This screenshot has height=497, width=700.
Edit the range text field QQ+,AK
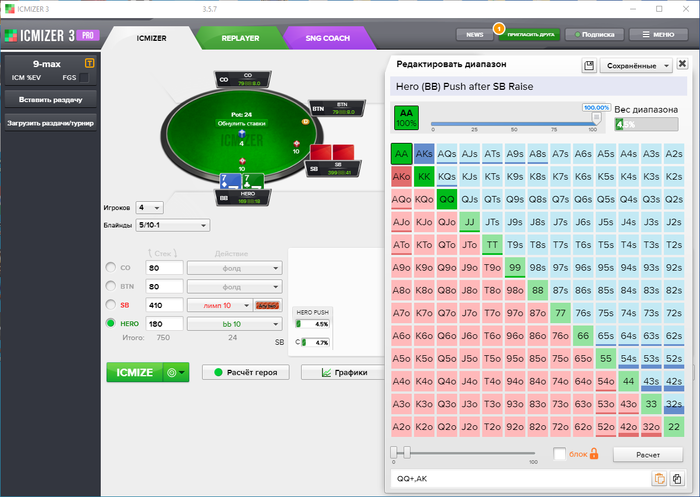(x=520, y=479)
